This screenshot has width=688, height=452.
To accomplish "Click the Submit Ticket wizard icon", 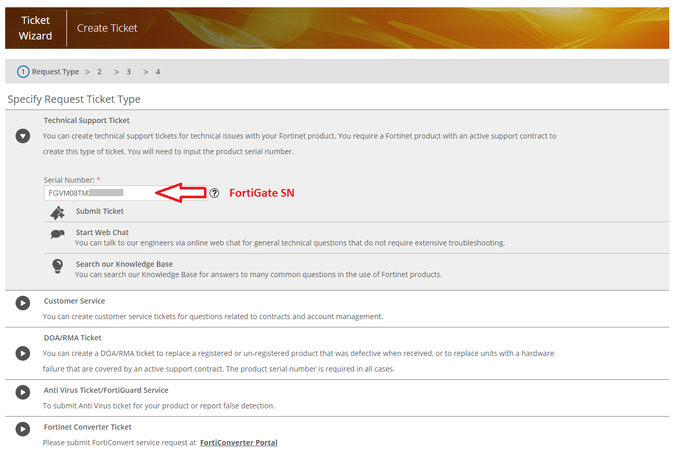I will [x=57, y=213].
